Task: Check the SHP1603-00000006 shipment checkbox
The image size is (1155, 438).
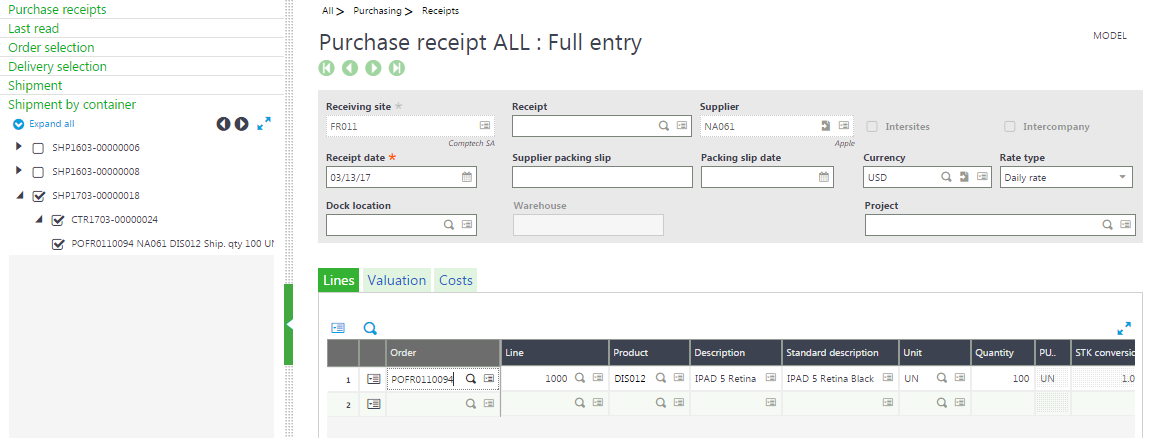Action: [x=38, y=148]
